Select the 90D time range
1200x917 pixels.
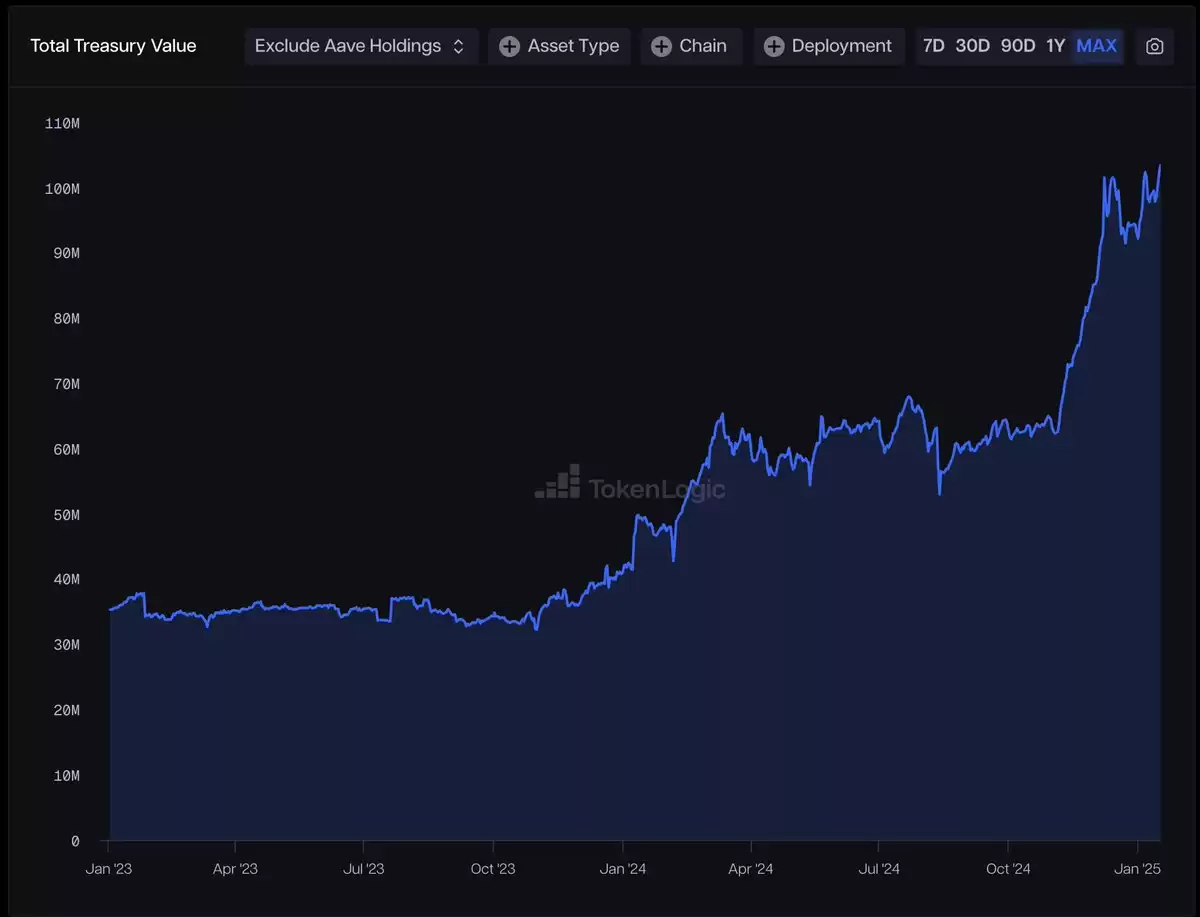coord(1018,46)
